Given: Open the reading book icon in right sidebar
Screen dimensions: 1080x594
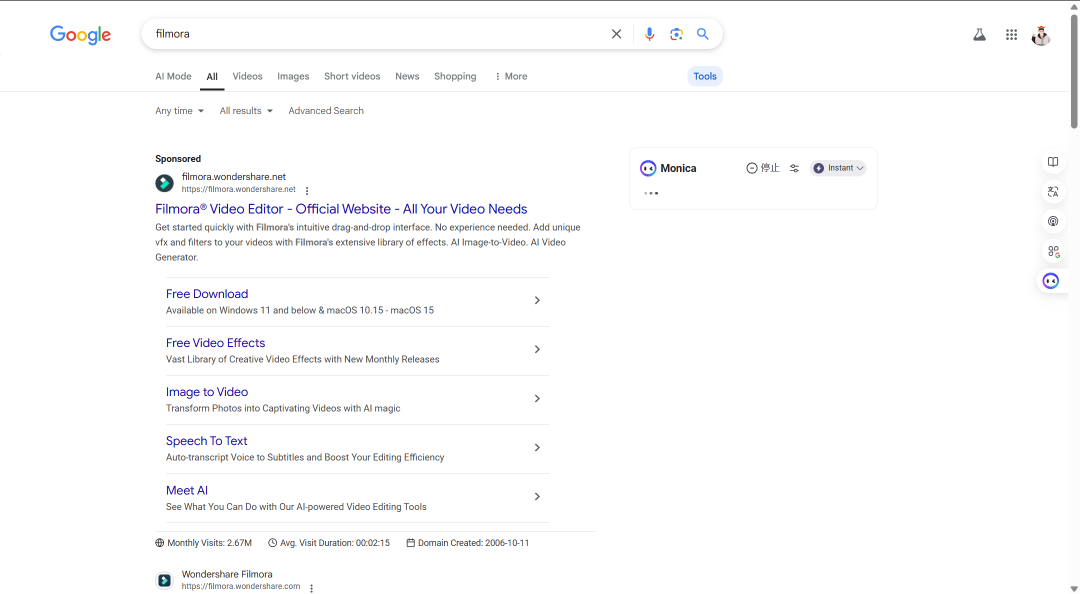Looking at the screenshot, I should (x=1052, y=162).
